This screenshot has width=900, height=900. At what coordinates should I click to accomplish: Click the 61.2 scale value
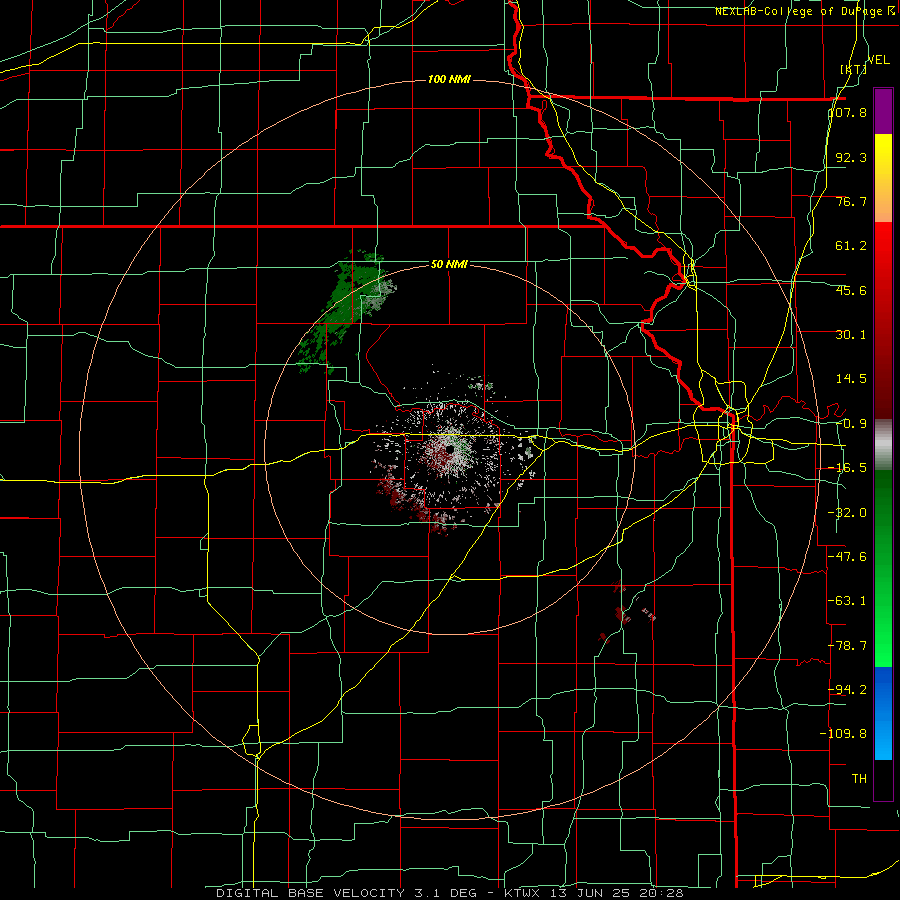point(851,246)
